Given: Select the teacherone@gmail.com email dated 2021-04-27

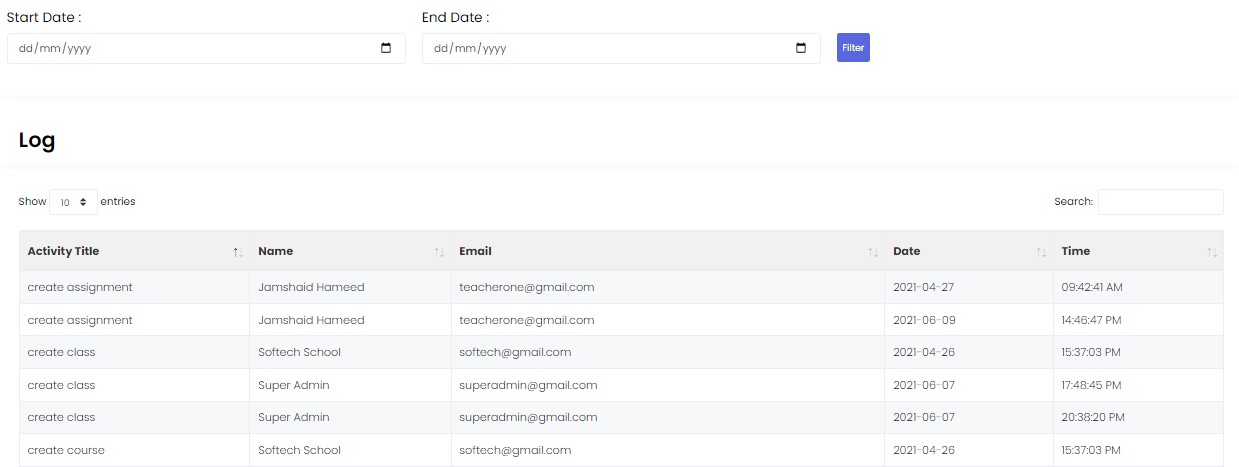Looking at the screenshot, I should pos(527,287).
